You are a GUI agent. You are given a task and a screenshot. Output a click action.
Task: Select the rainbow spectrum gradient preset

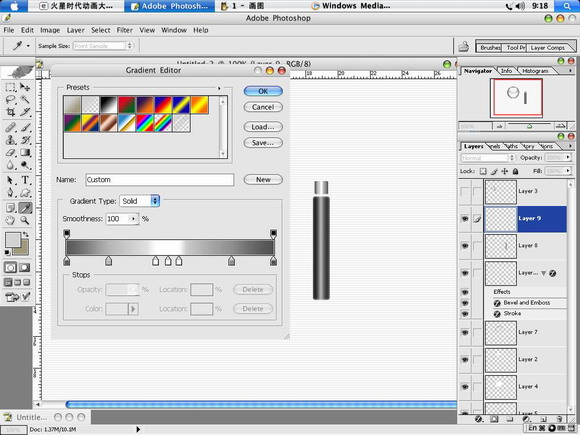(x=145, y=123)
